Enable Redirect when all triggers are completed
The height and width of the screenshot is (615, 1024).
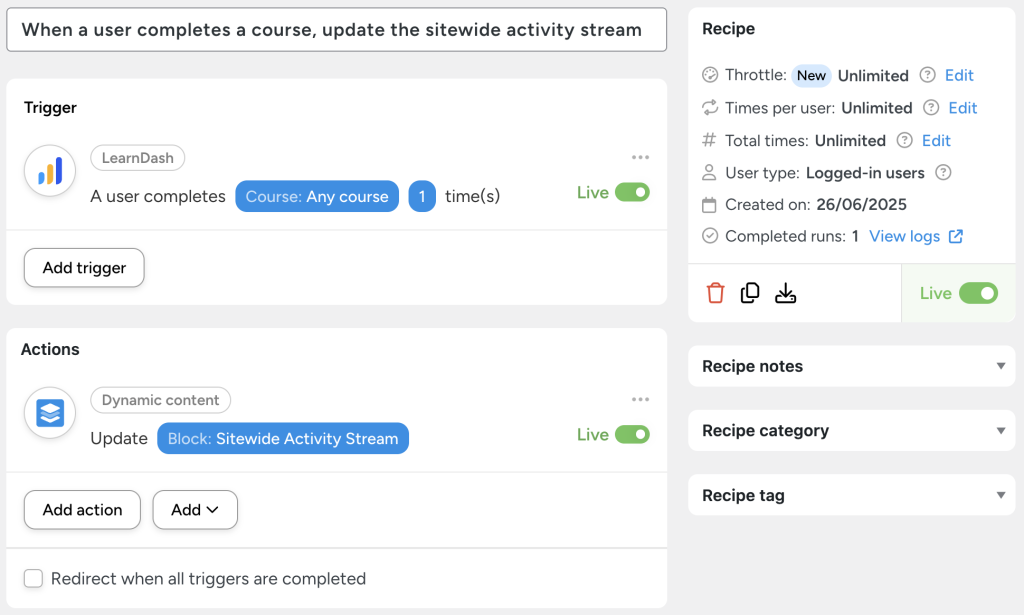pos(33,578)
